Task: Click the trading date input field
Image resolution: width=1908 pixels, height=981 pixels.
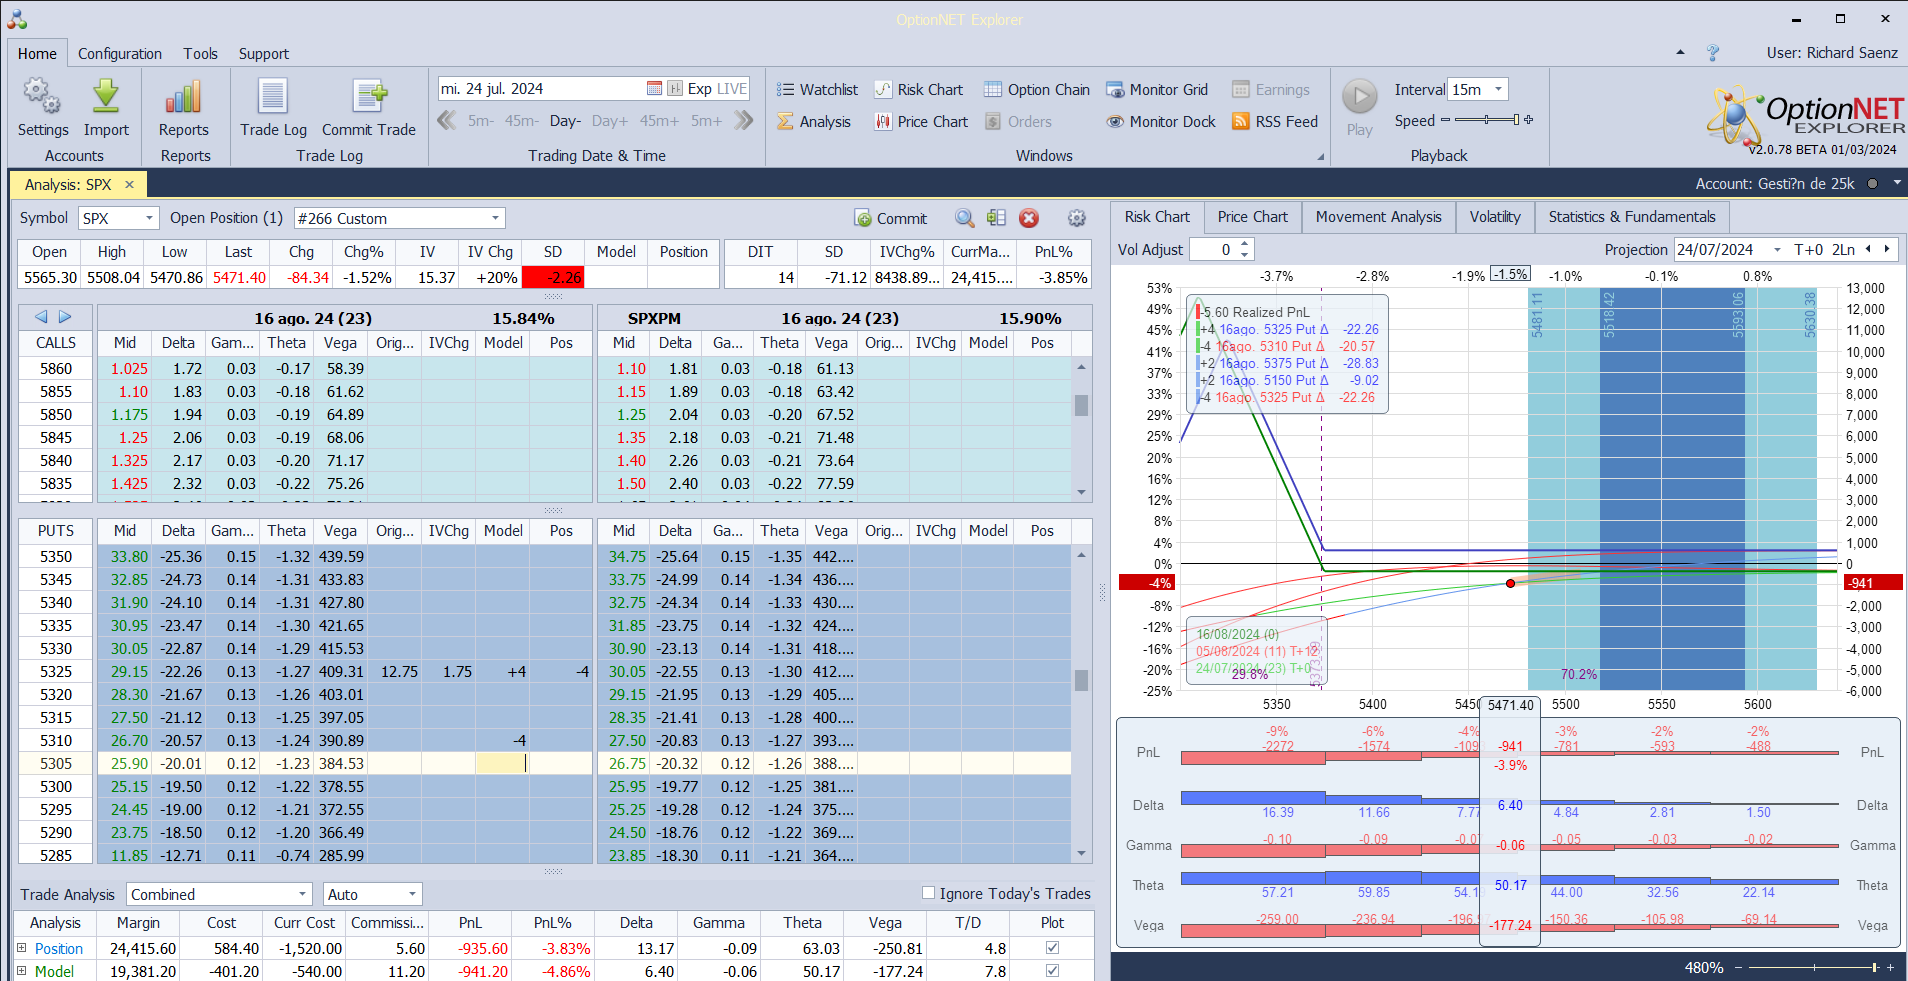Action: pos(541,89)
